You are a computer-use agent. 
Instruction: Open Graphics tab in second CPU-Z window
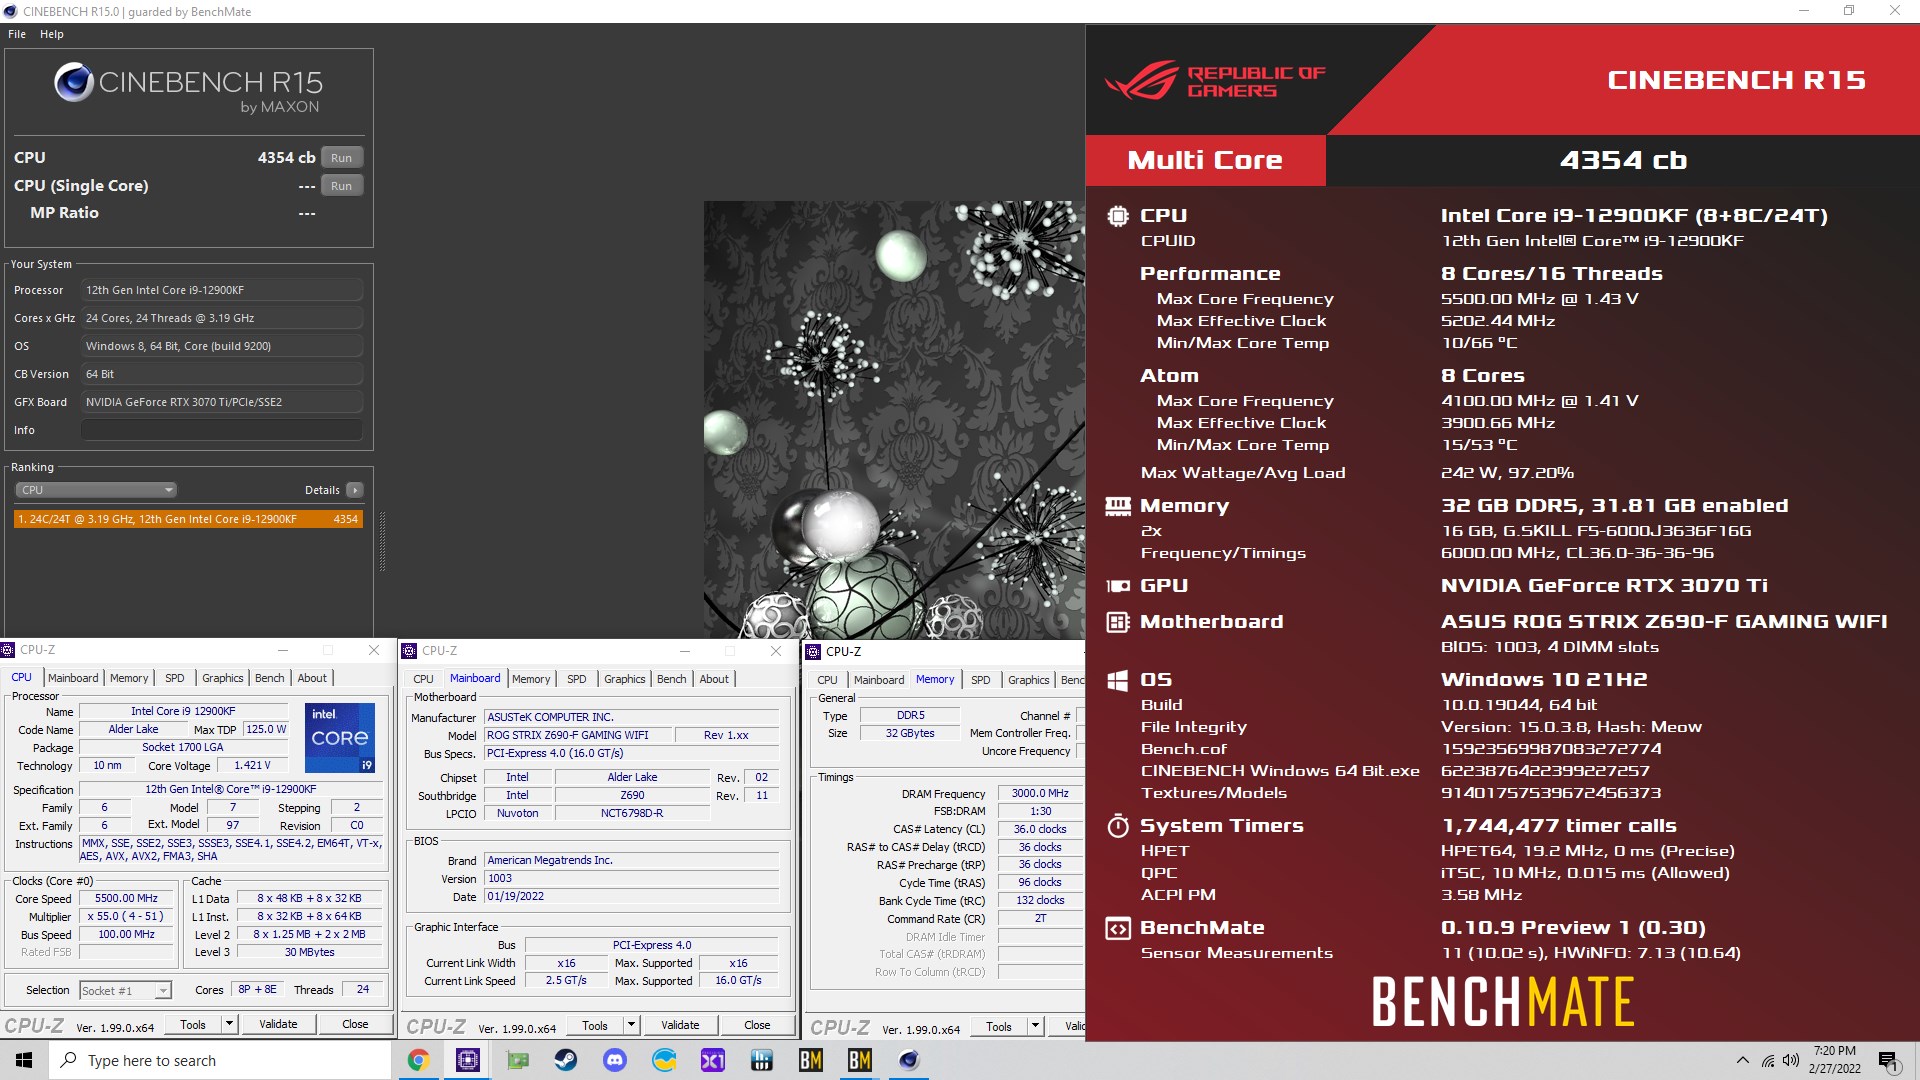[x=624, y=679]
